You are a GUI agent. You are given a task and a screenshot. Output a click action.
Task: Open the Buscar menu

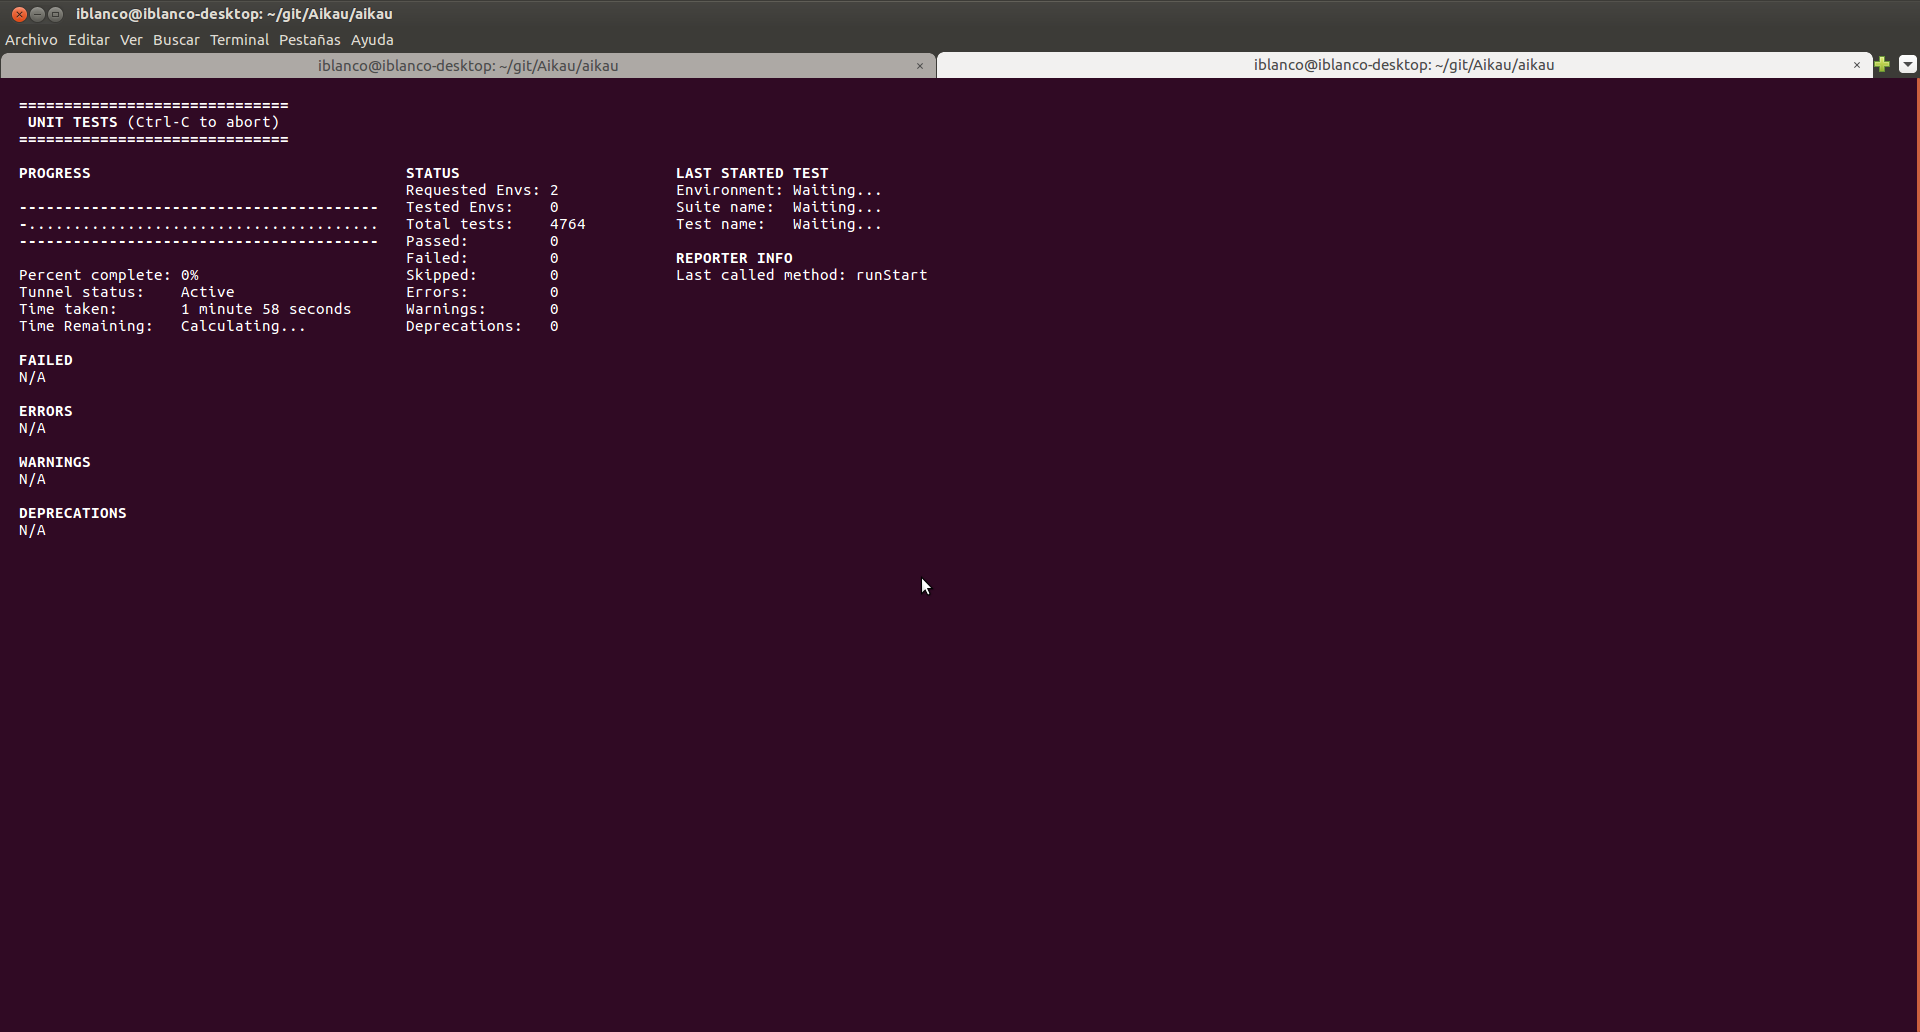tap(176, 40)
